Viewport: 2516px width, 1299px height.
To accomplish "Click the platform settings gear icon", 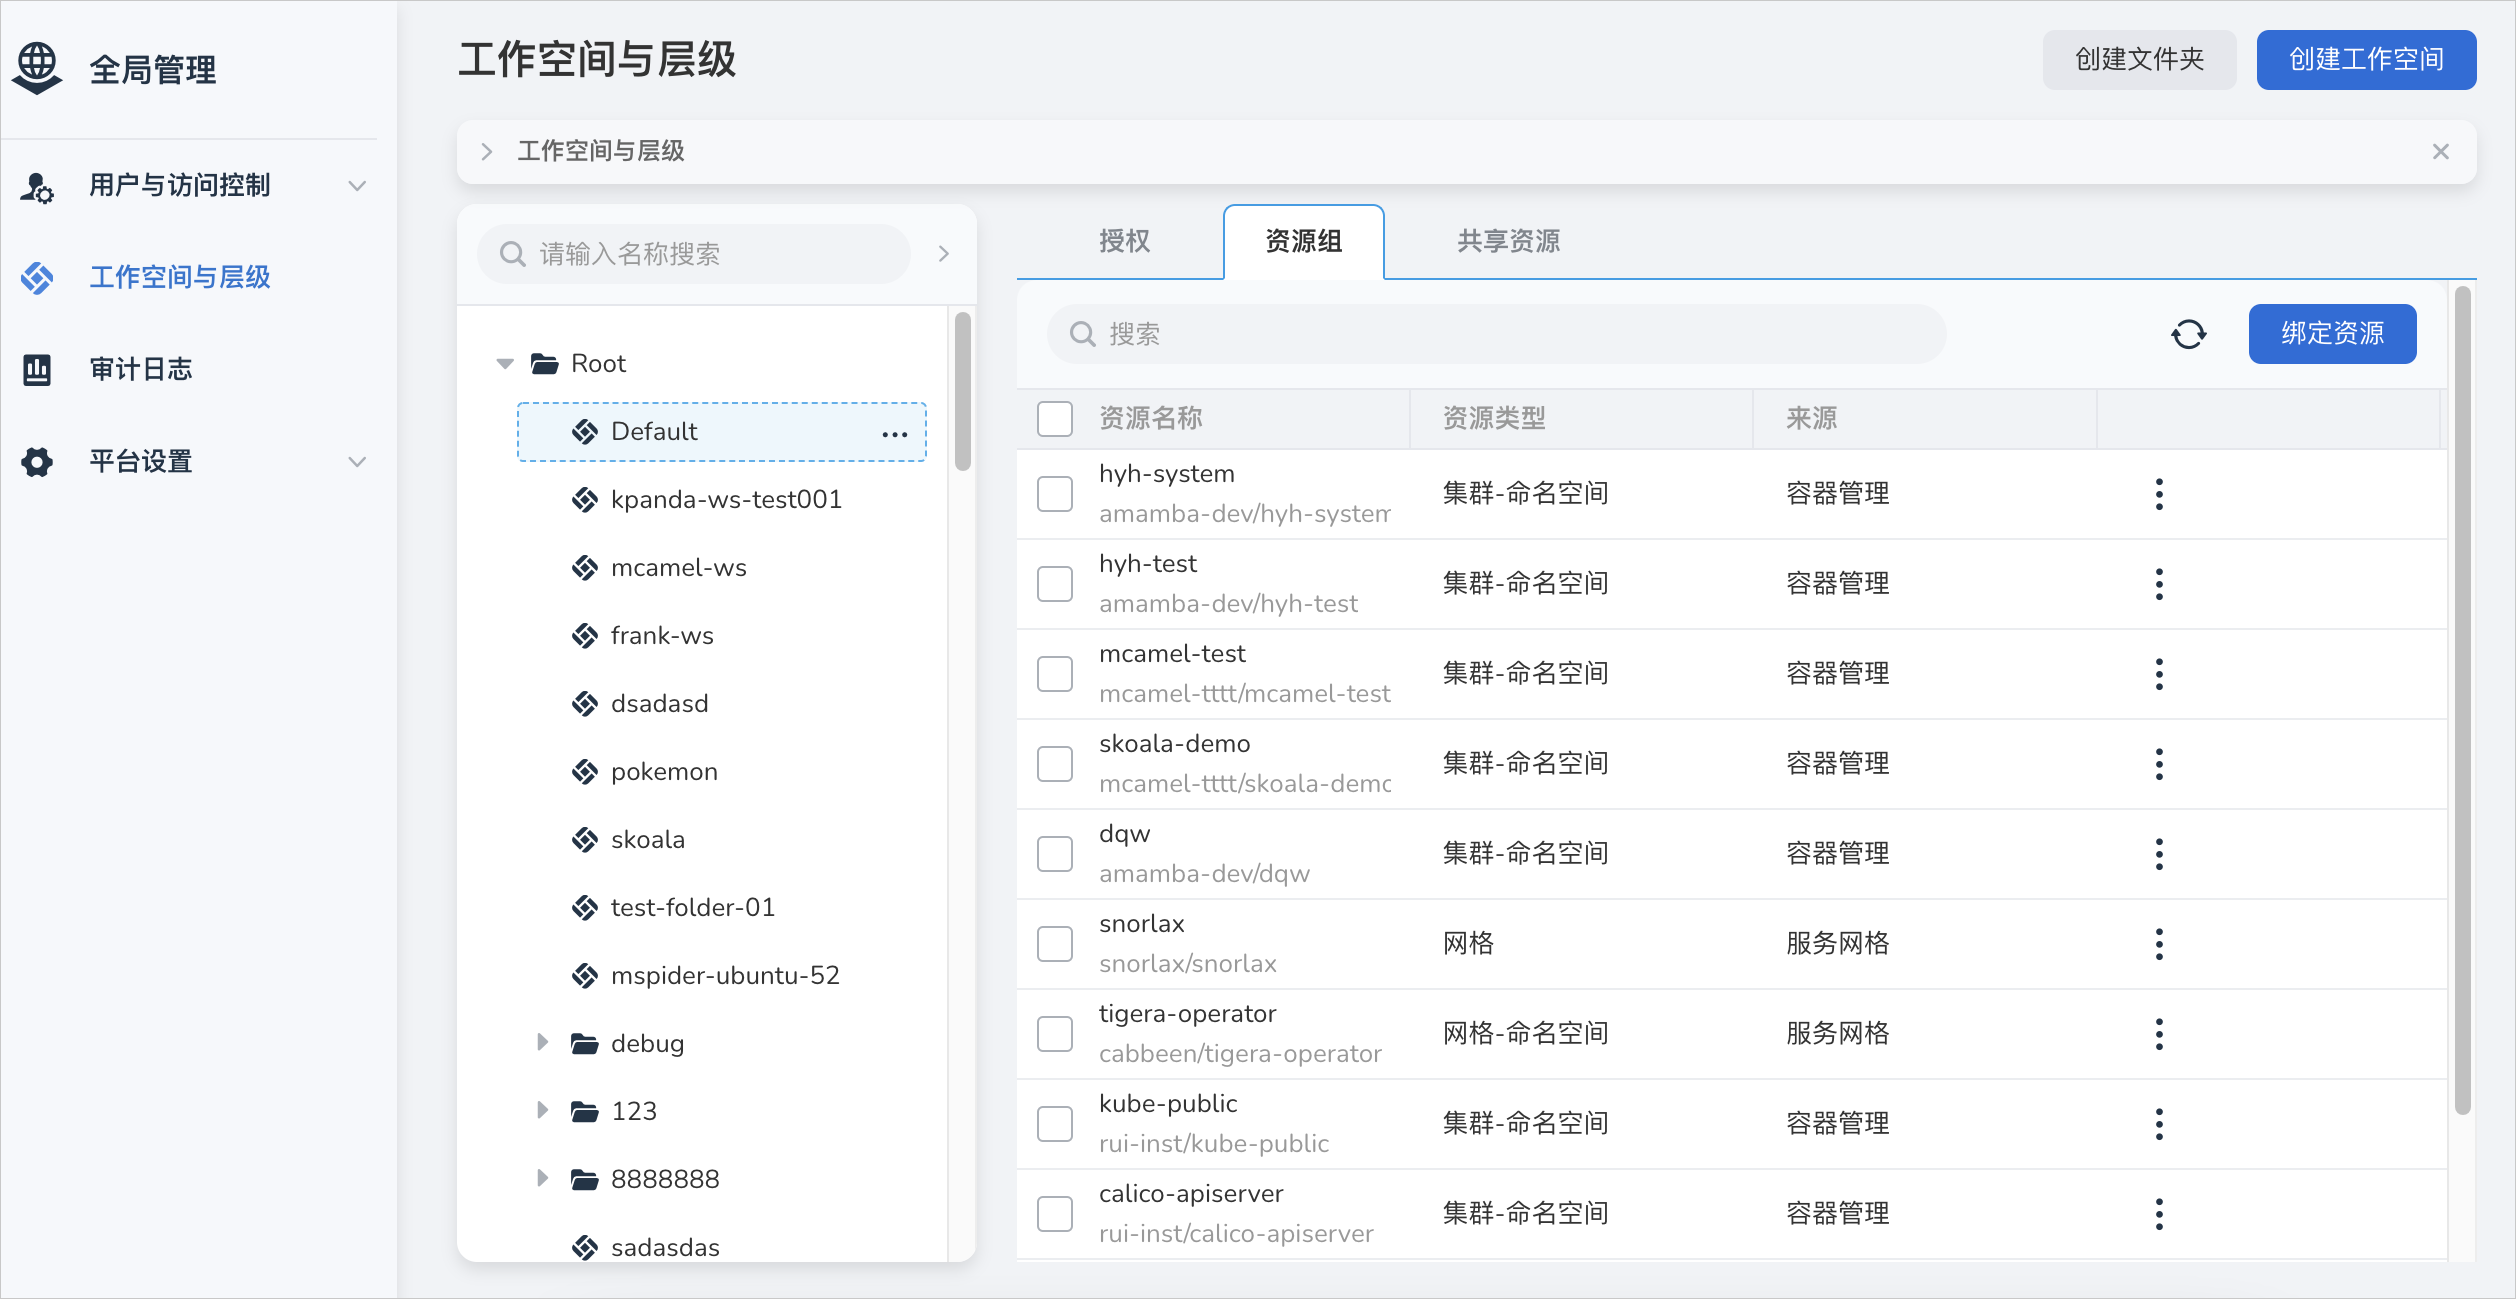I will pos(37,462).
